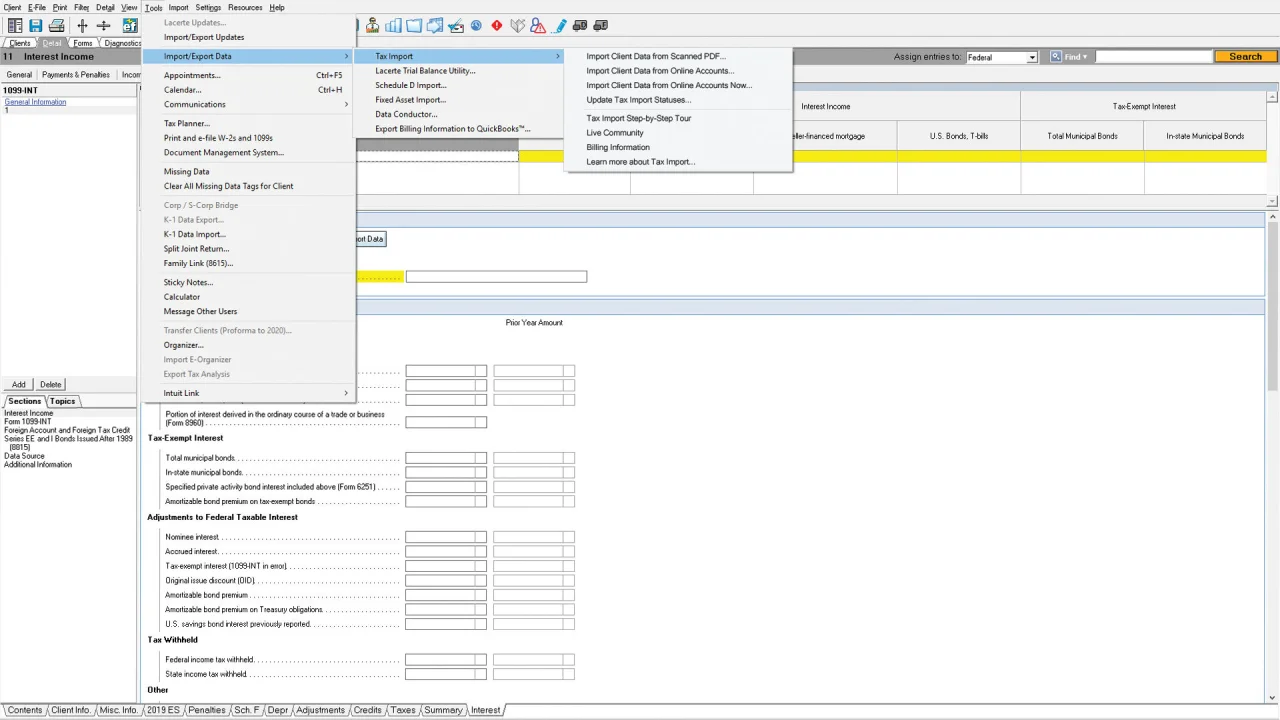Open the Topics tab in left panel
1280x720 pixels.
pyautogui.click(x=62, y=401)
